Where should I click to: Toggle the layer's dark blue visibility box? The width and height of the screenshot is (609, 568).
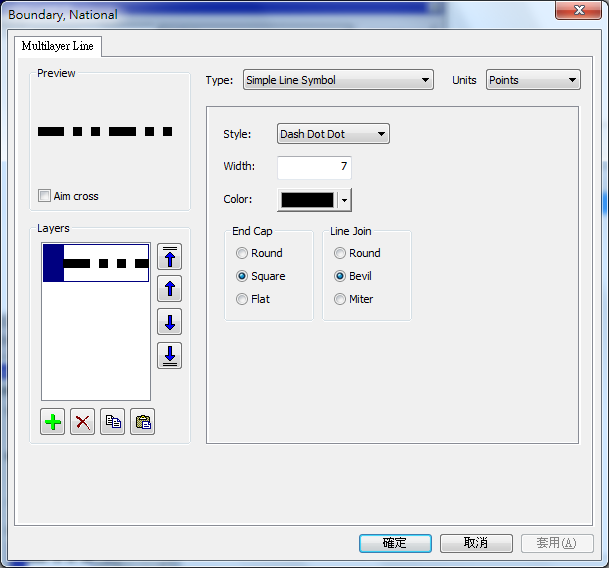coord(53,263)
